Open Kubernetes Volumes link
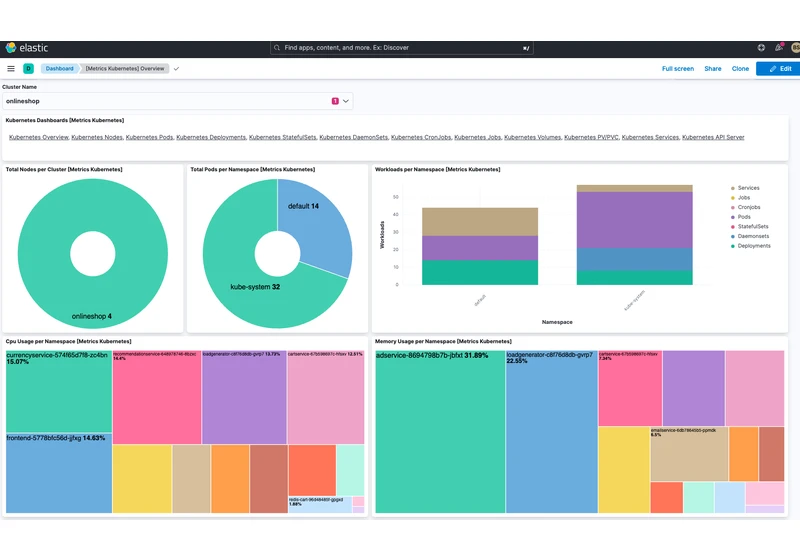The image size is (800, 560). click(532, 137)
